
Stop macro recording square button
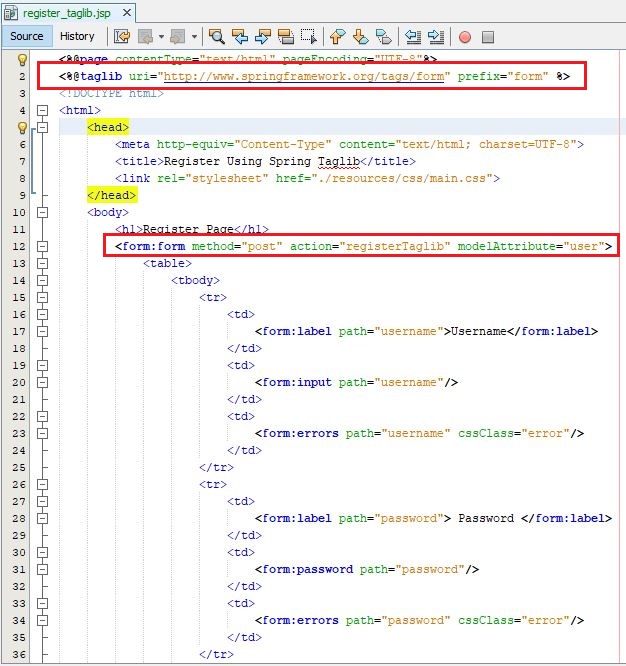tap(488, 37)
